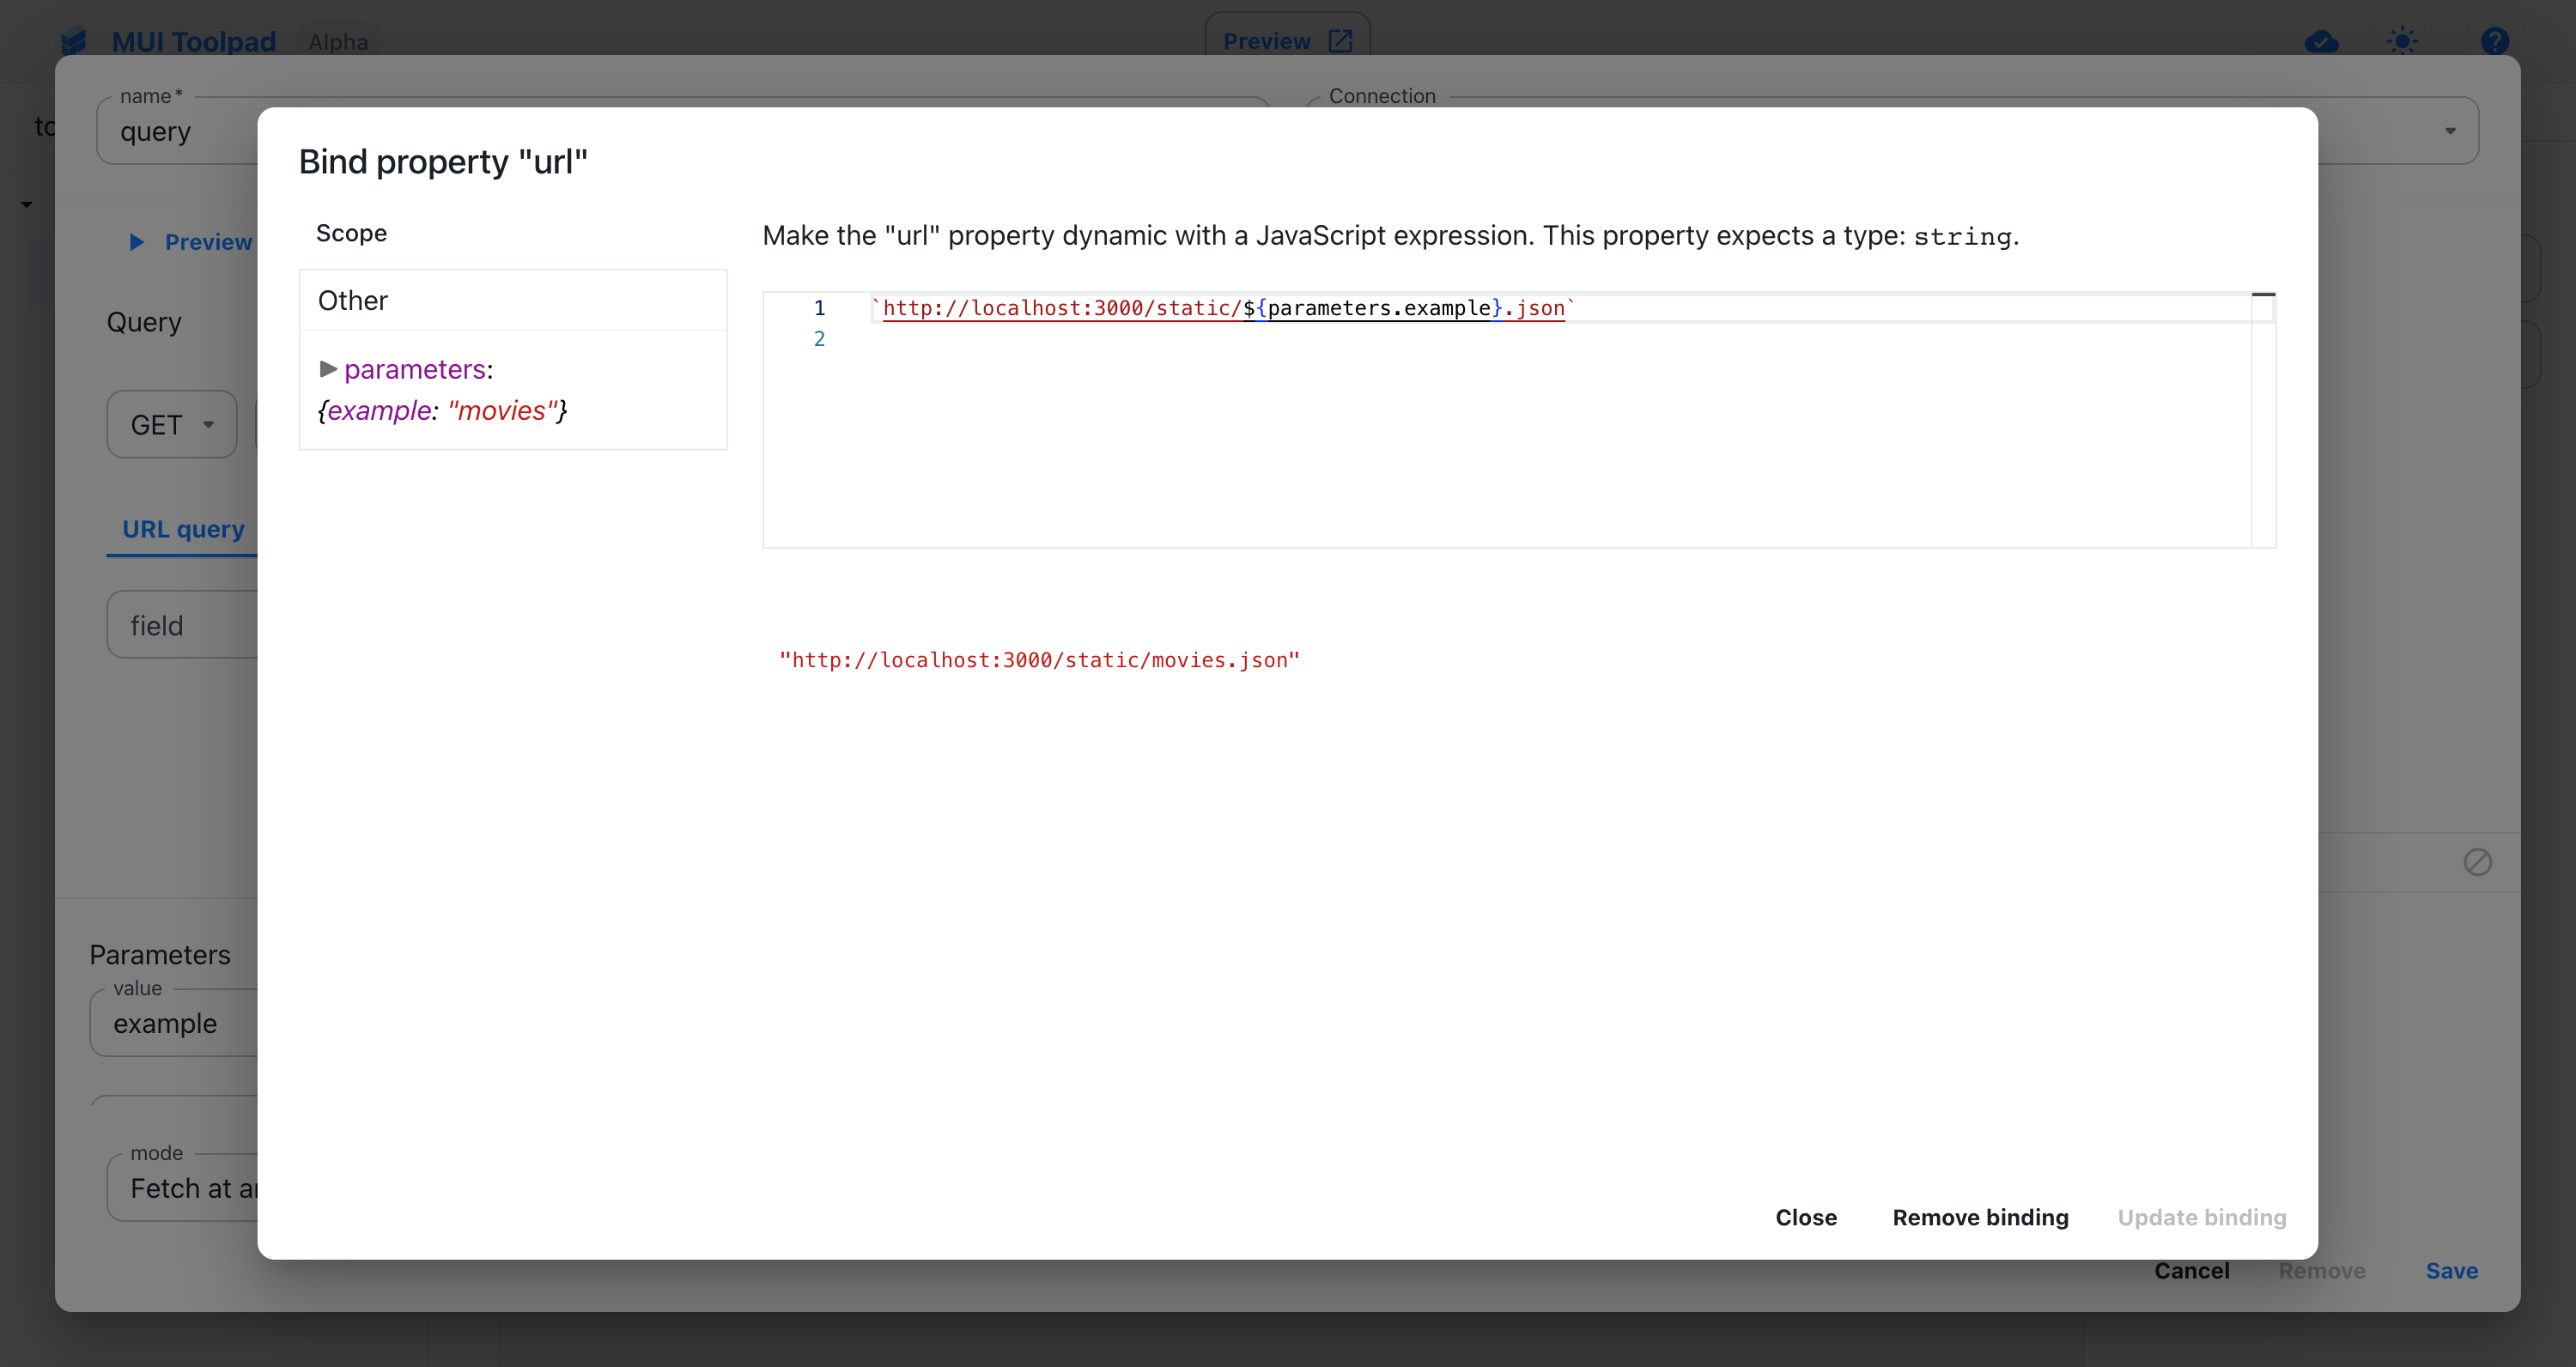This screenshot has width=2576, height=1367.
Task: Expand the parameters disclosure triangle
Action: pyautogui.click(x=325, y=368)
